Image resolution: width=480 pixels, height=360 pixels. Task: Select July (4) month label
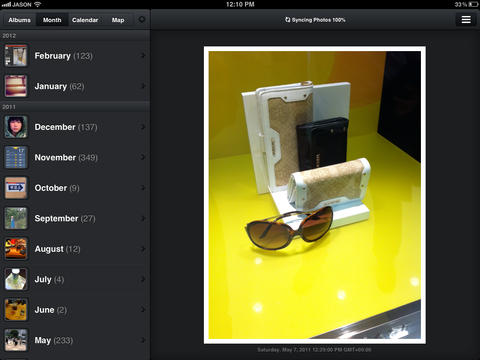[x=49, y=279]
